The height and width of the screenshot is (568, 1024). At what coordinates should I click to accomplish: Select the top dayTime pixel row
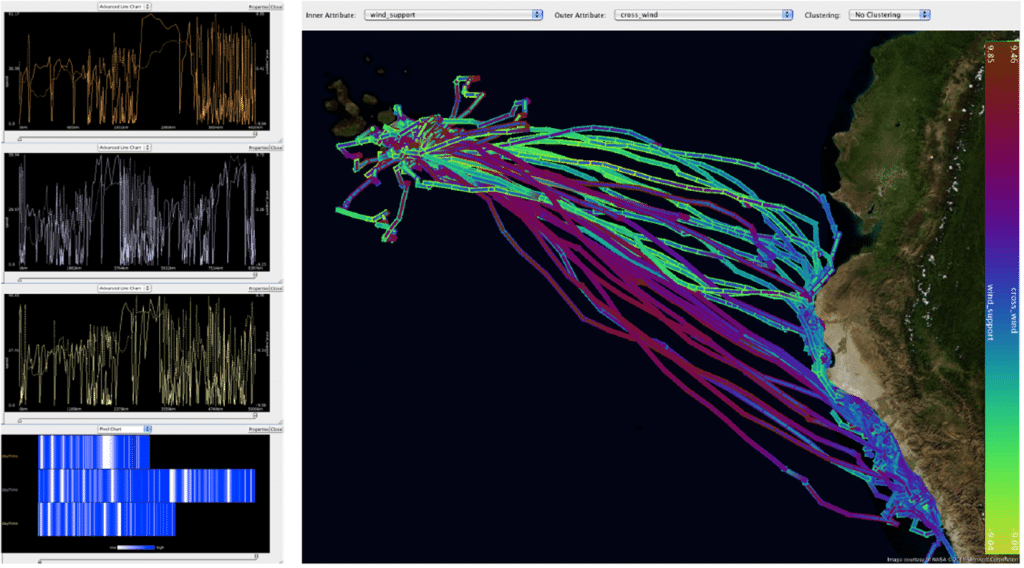click(94, 452)
